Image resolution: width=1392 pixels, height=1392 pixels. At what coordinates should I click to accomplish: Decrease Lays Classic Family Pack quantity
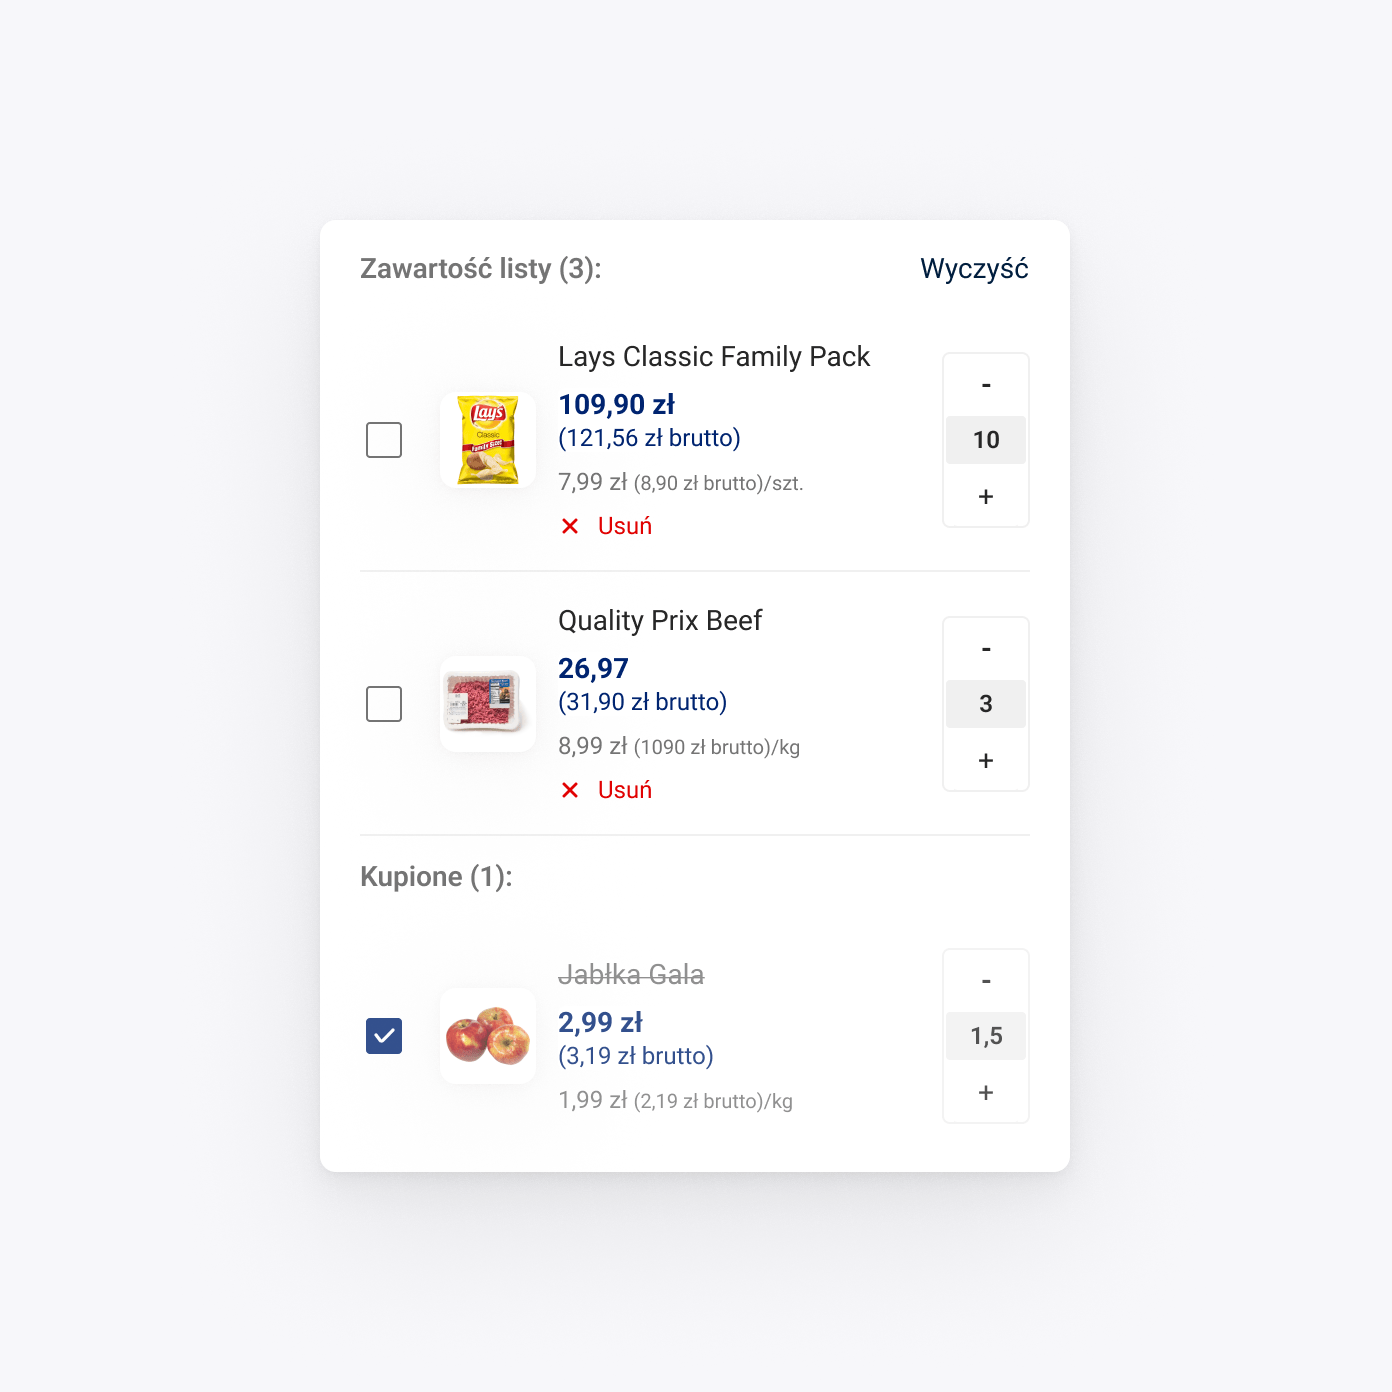(x=986, y=385)
